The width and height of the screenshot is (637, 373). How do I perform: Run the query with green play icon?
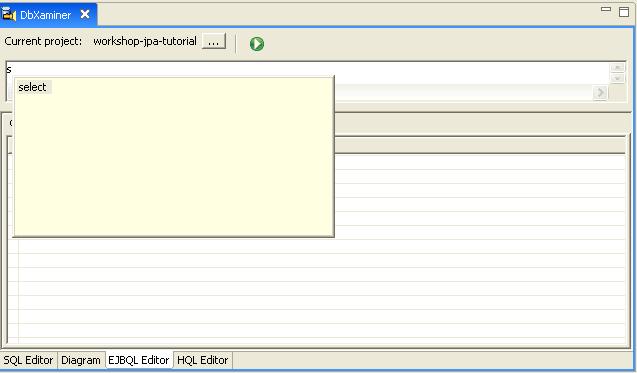tap(257, 43)
